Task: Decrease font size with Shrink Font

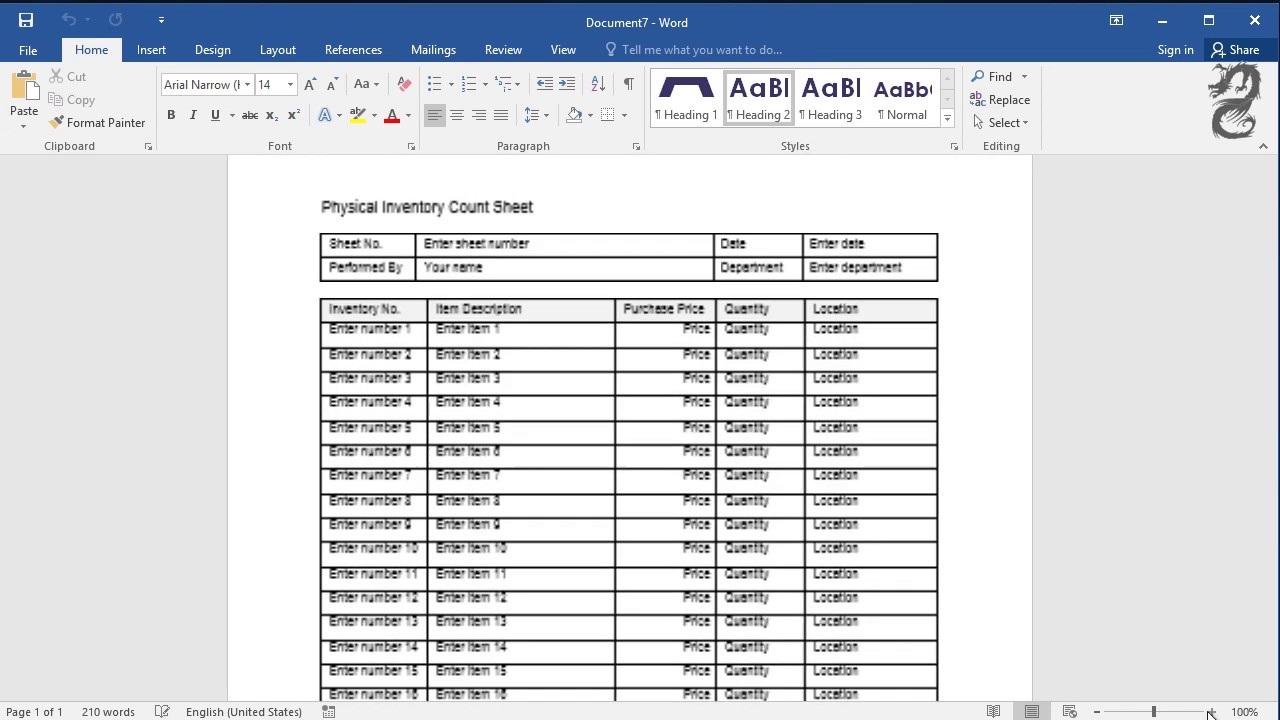Action: tap(333, 85)
